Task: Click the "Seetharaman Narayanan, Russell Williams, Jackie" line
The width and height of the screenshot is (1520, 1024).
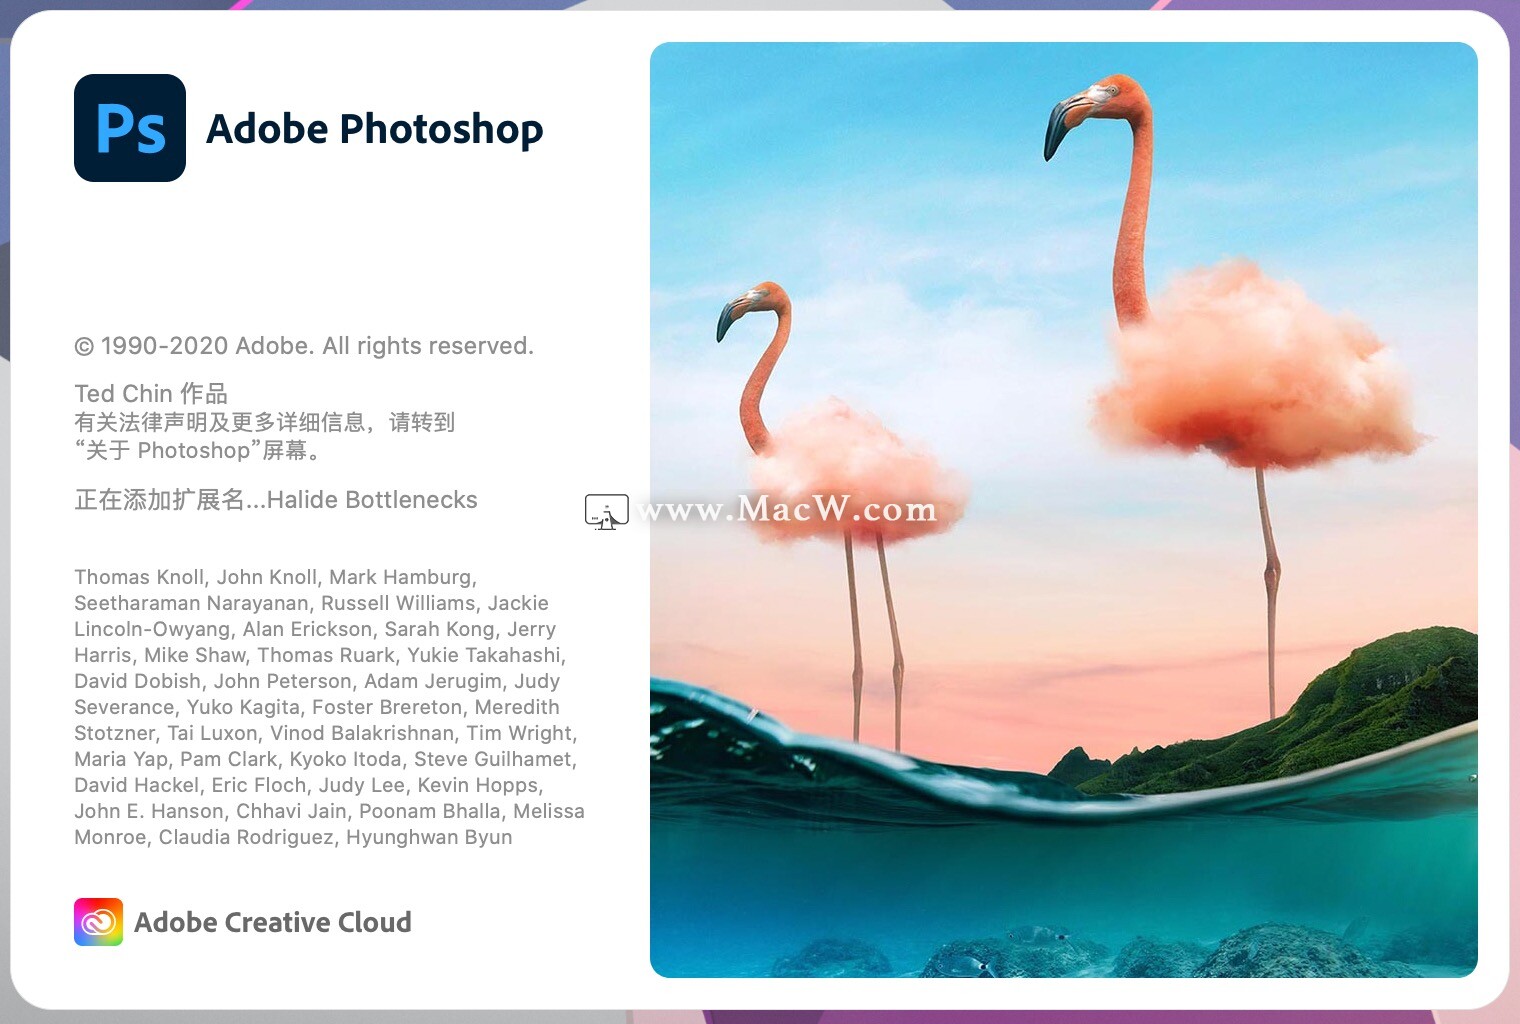Action: pyautogui.click(x=311, y=603)
